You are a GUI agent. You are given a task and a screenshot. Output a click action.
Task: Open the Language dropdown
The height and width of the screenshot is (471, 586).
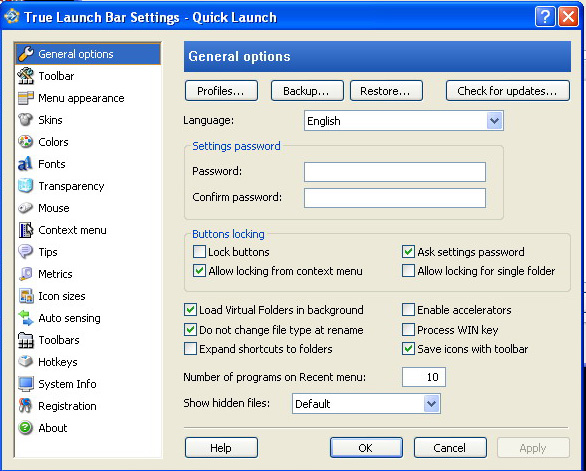[x=494, y=121]
